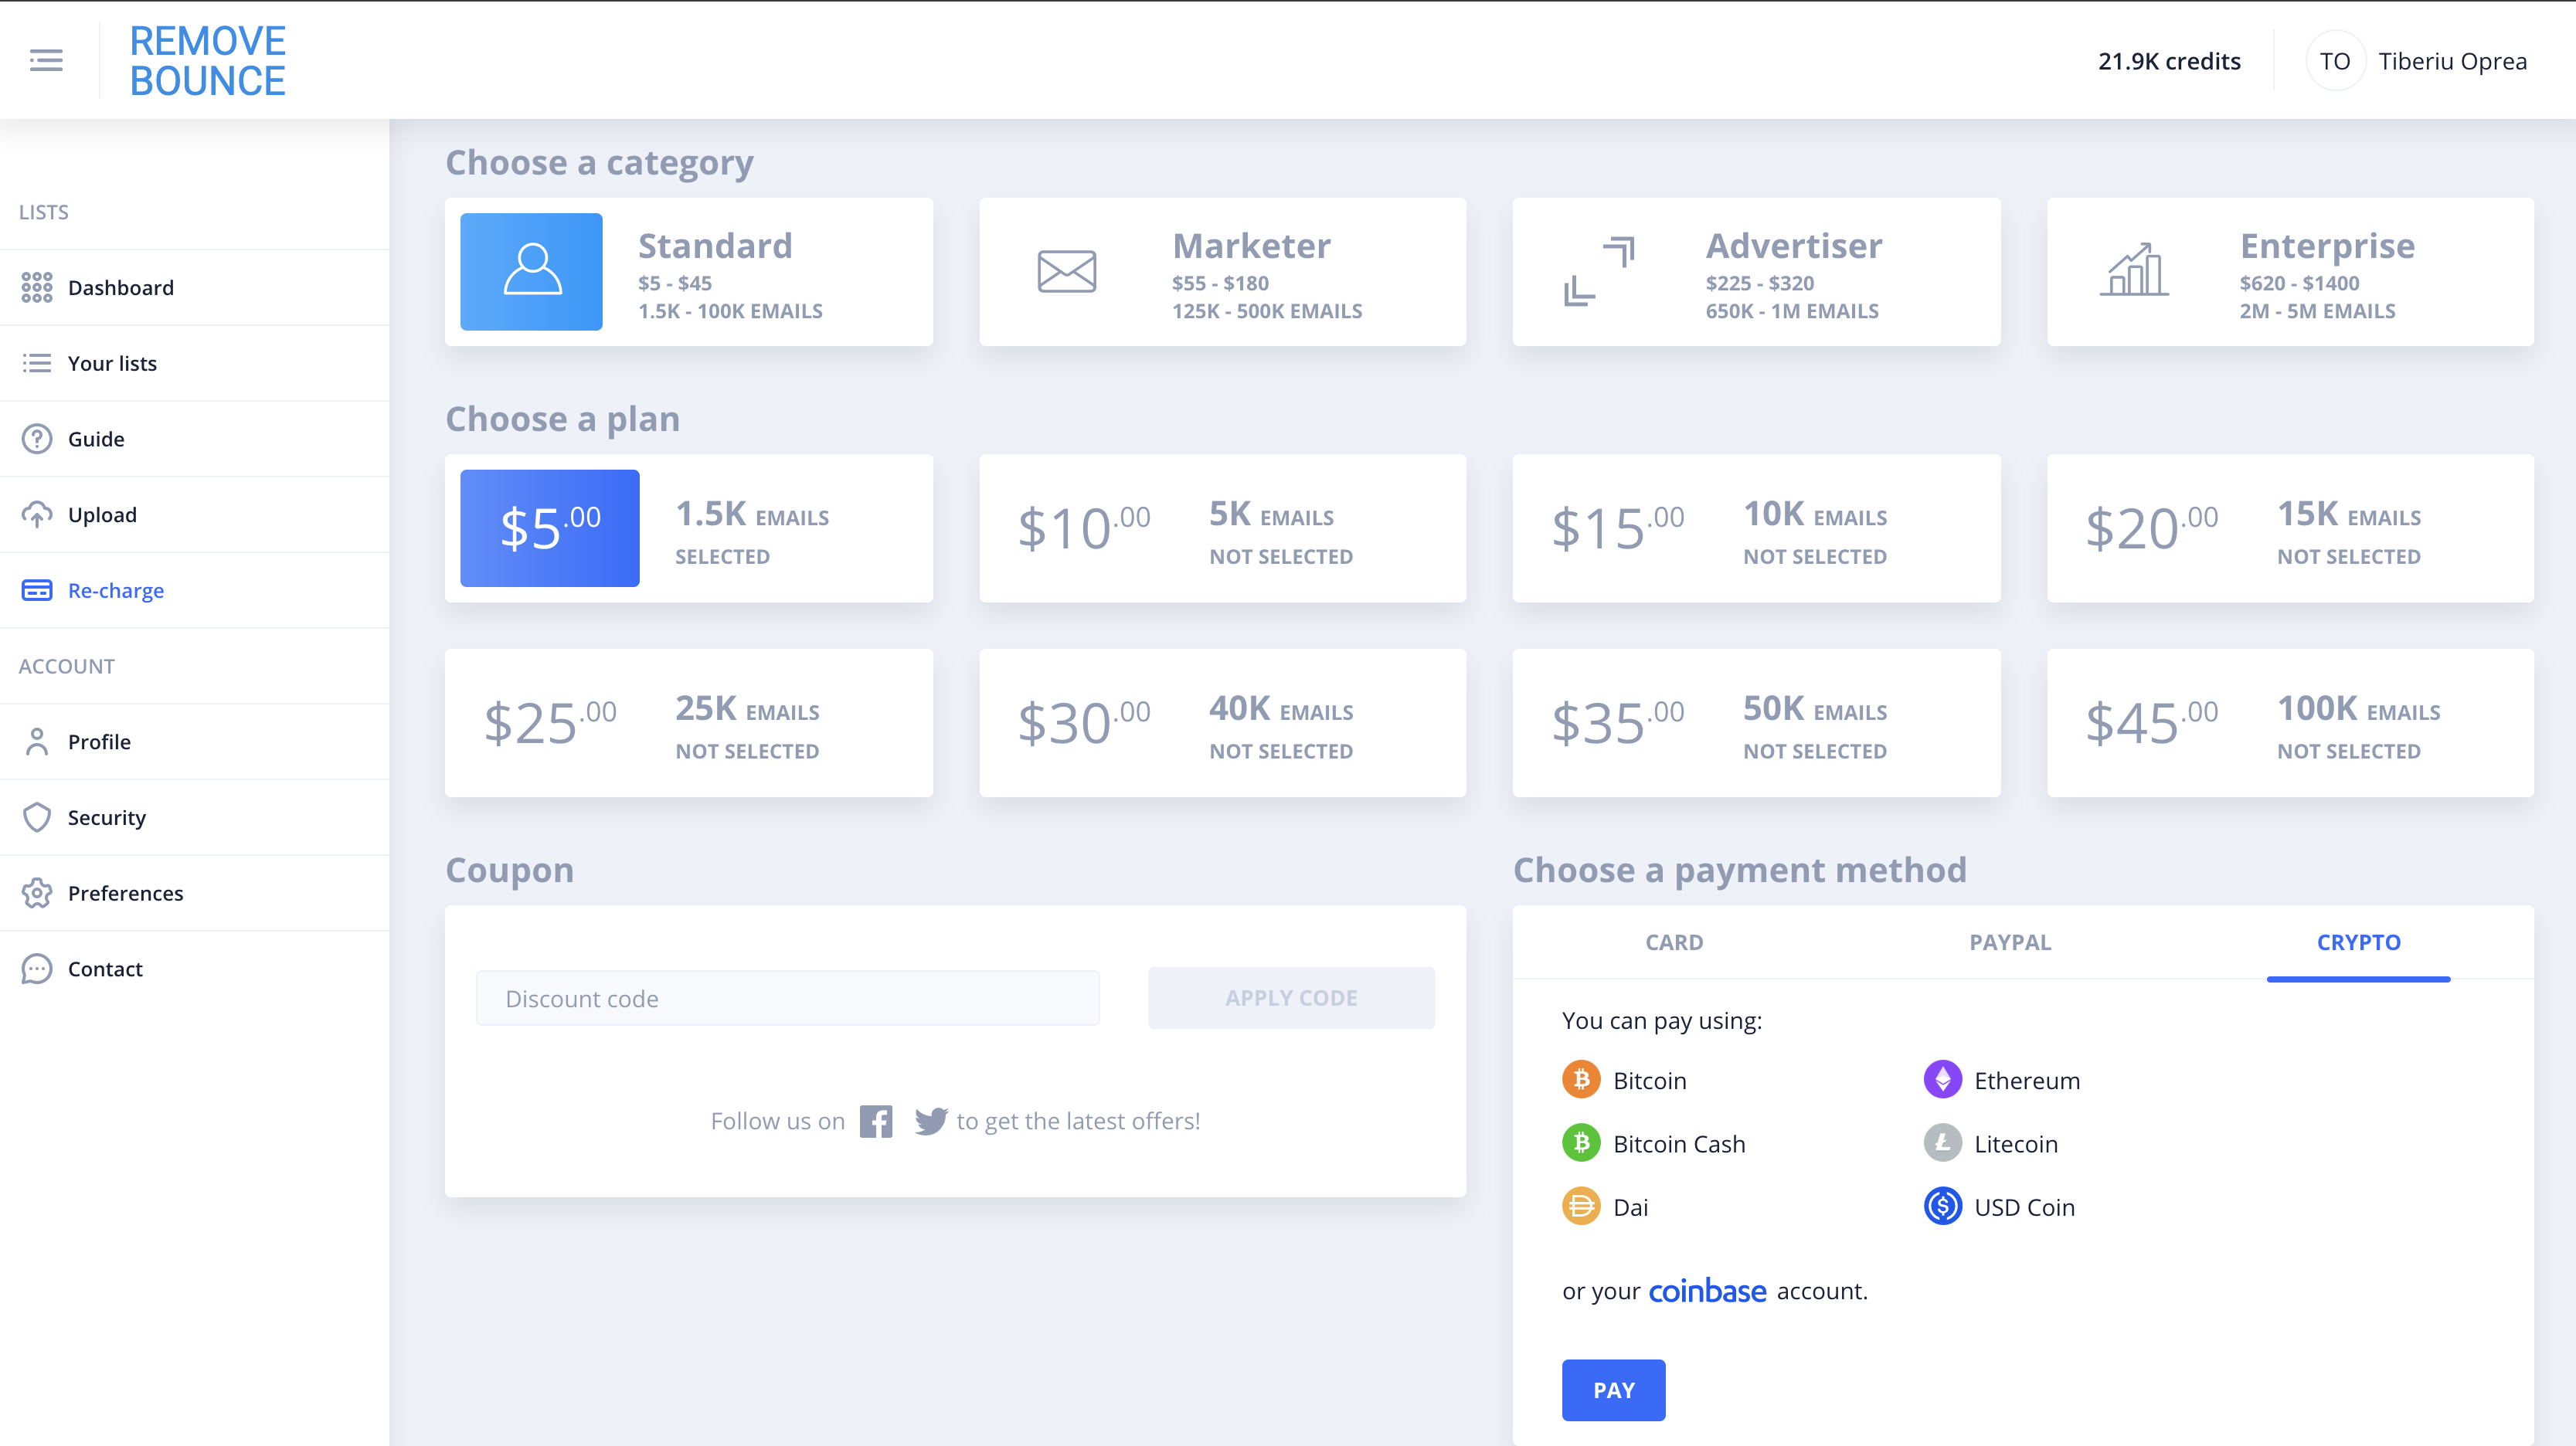Open the hamburger menu icon

coord(46,60)
